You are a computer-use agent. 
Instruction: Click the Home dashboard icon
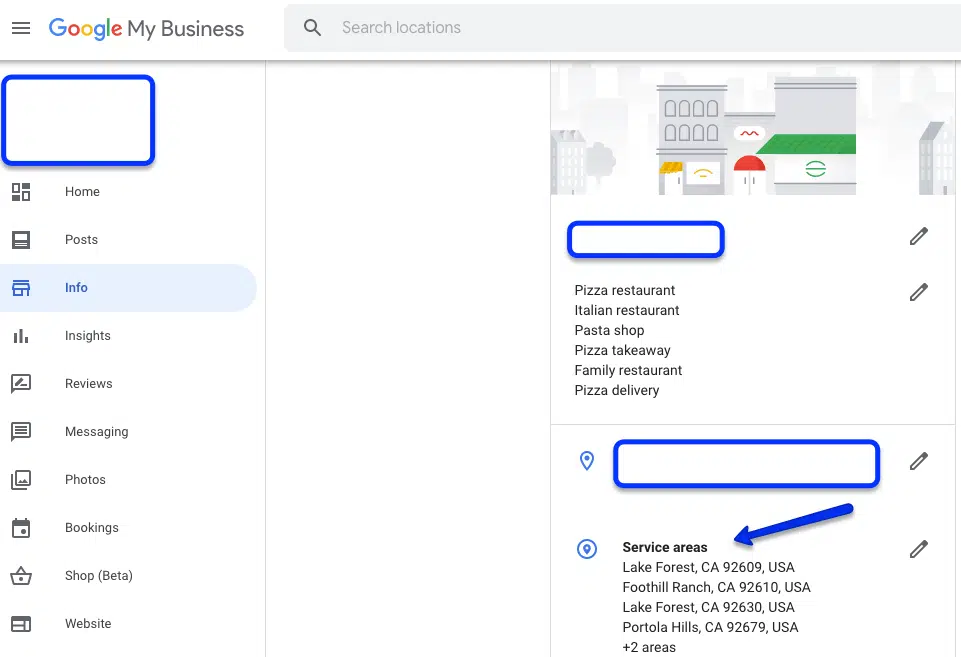coord(21,192)
